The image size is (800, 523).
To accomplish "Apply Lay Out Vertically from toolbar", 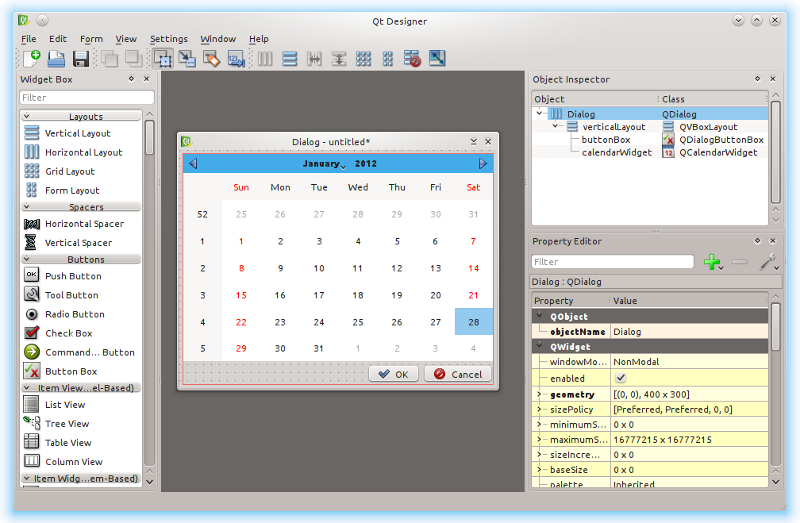I will (x=290, y=59).
